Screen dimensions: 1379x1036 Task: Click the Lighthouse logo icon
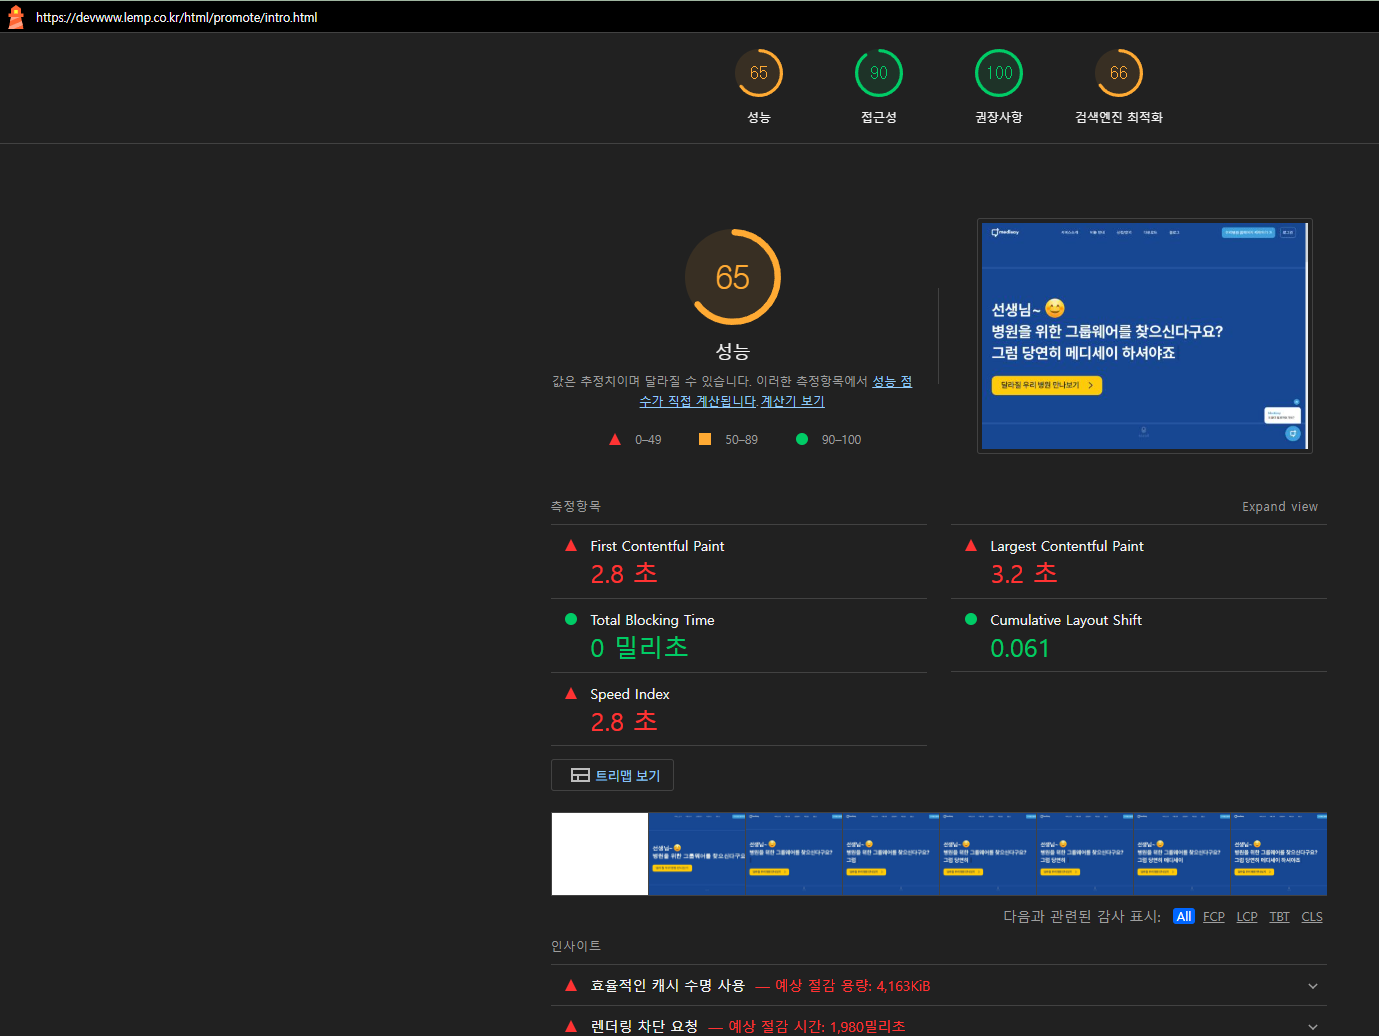[15, 17]
